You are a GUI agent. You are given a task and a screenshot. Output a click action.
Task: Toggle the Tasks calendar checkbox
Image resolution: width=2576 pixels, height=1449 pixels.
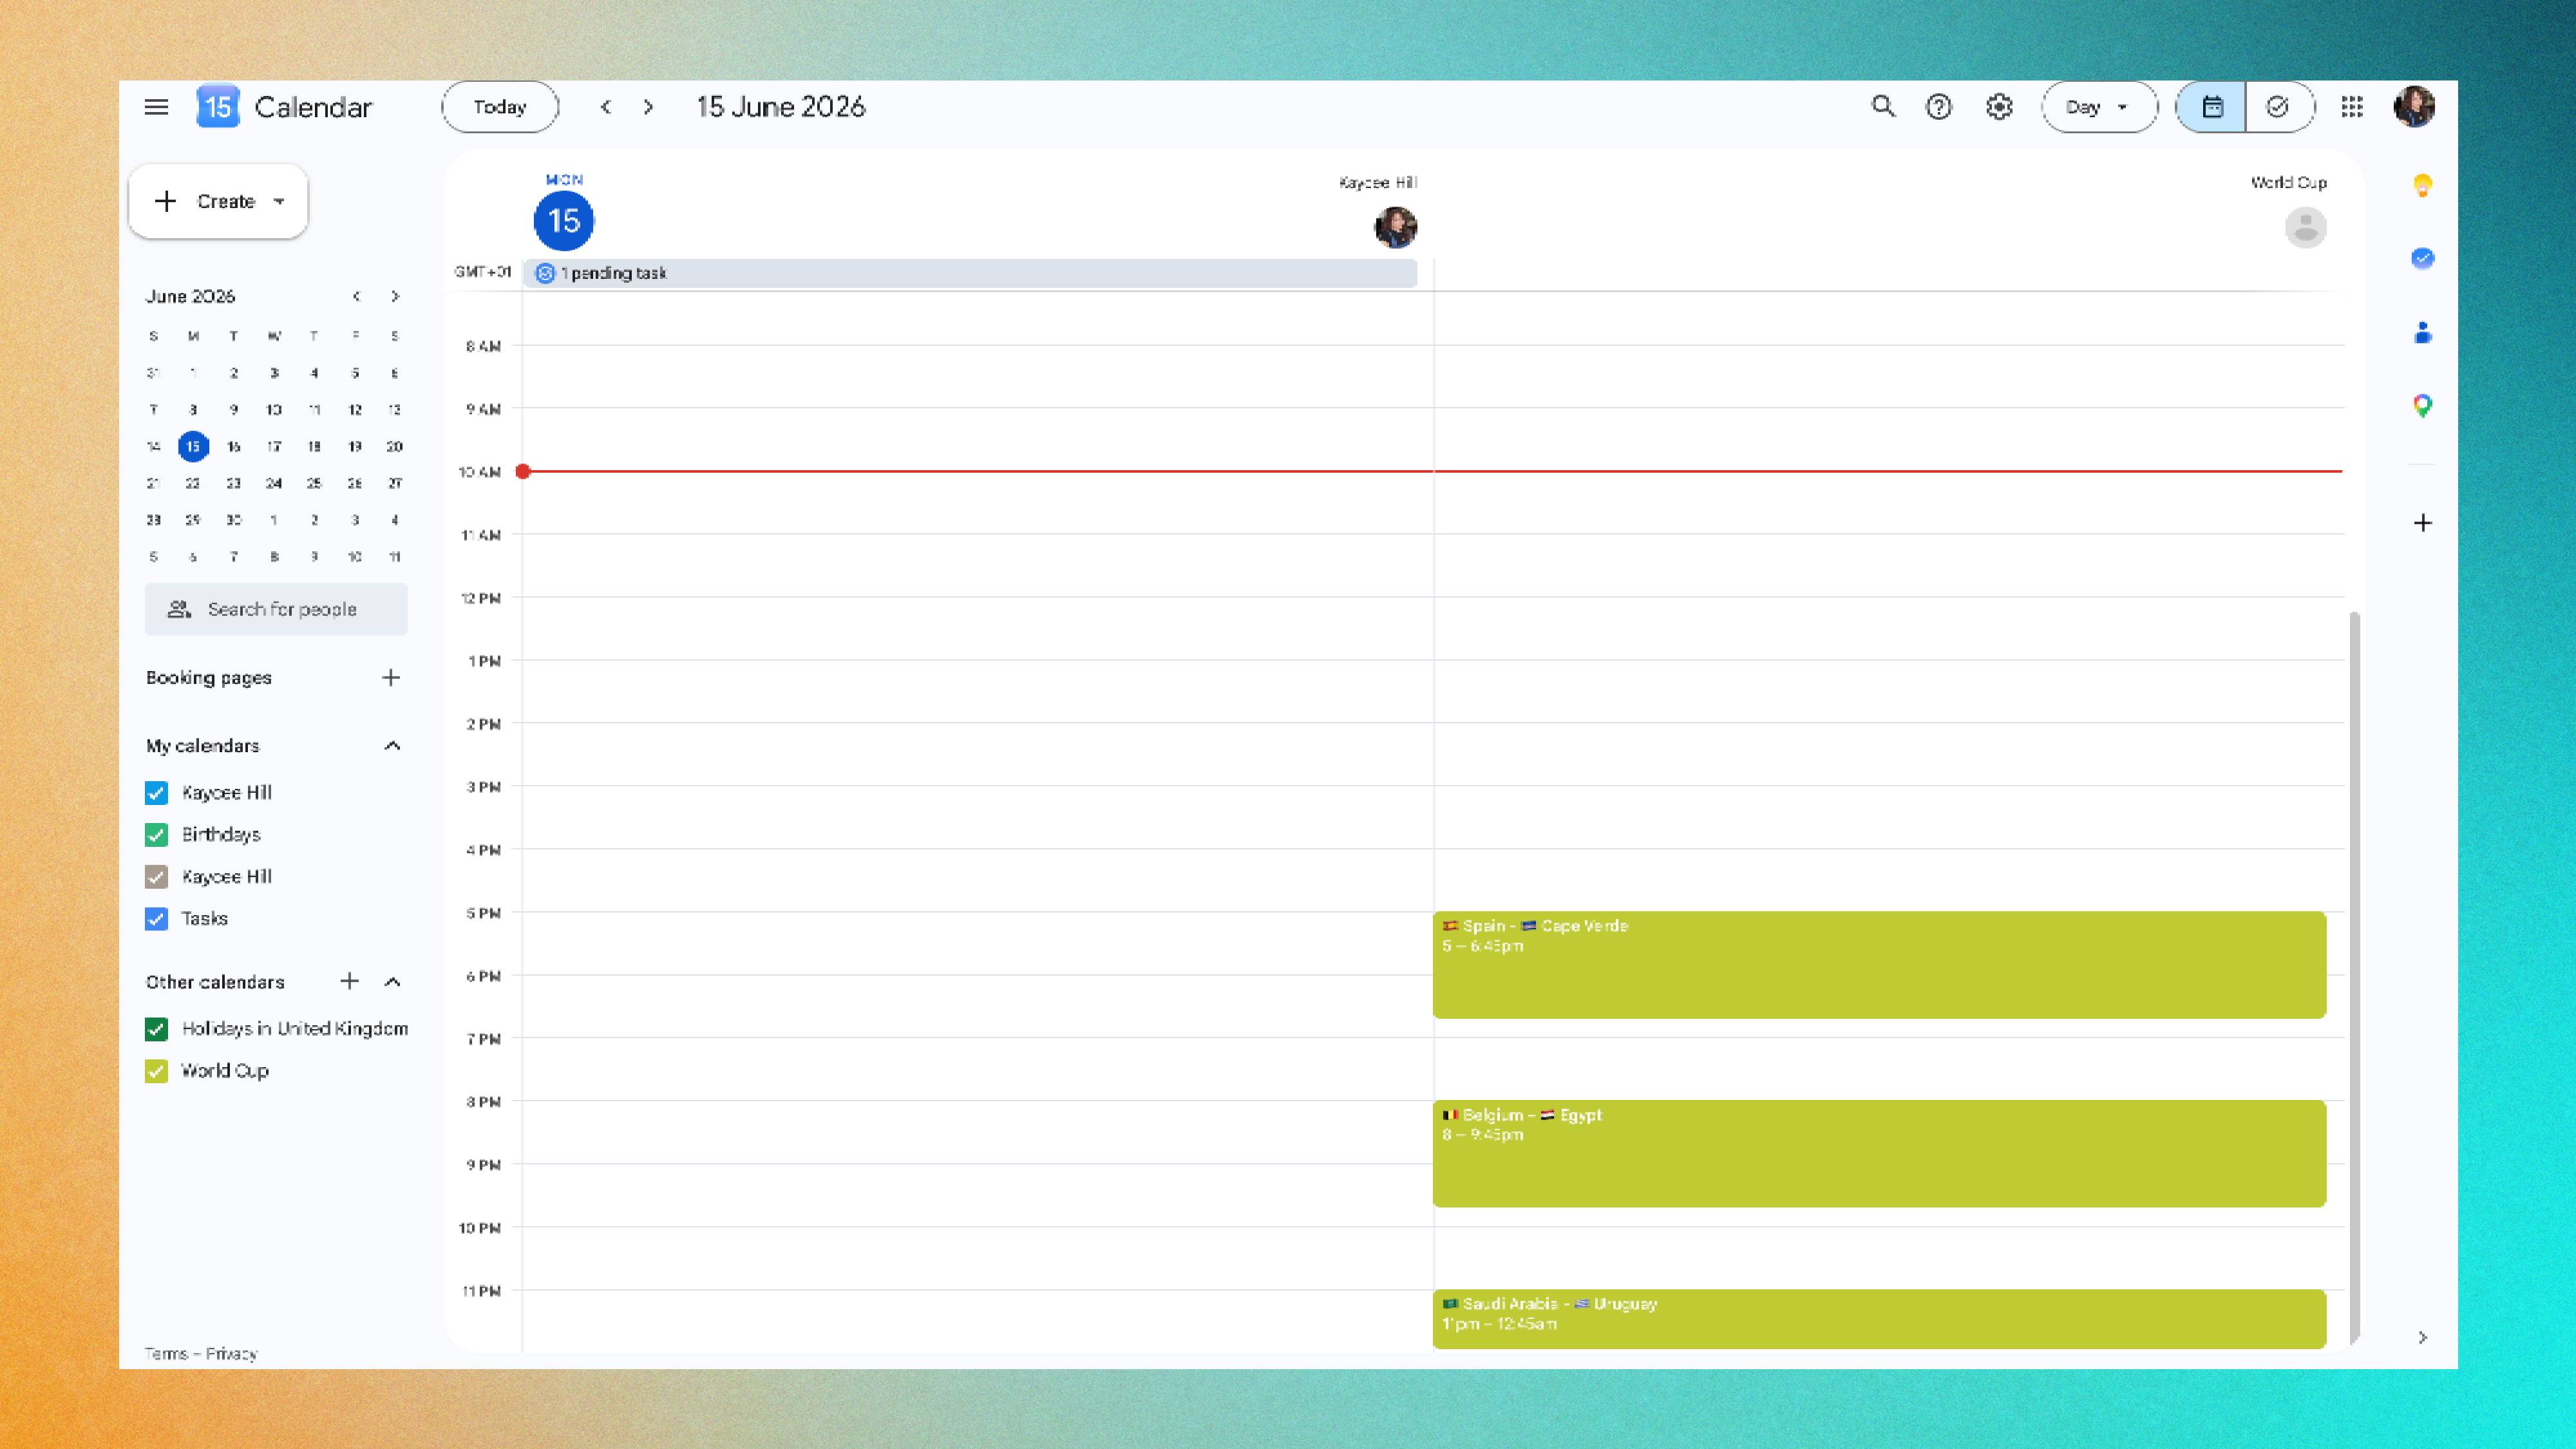click(x=156, y=919)
